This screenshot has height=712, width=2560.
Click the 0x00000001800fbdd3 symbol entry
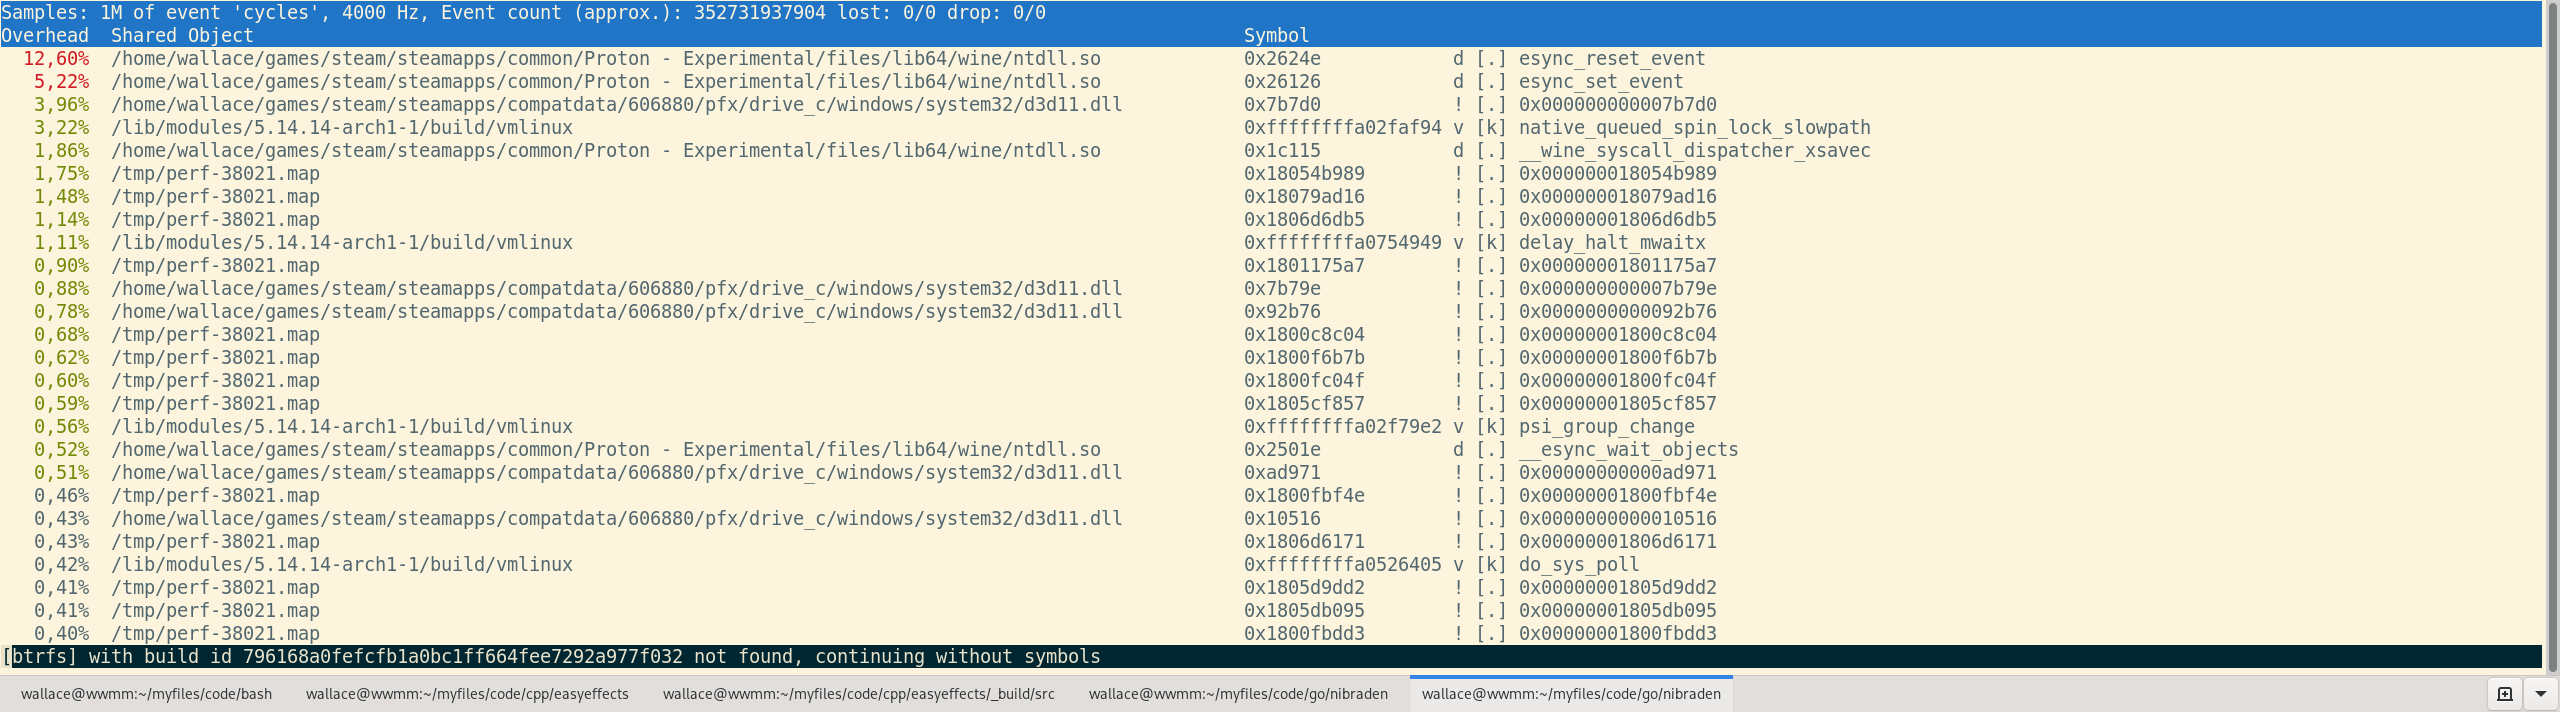(1618, 634)
